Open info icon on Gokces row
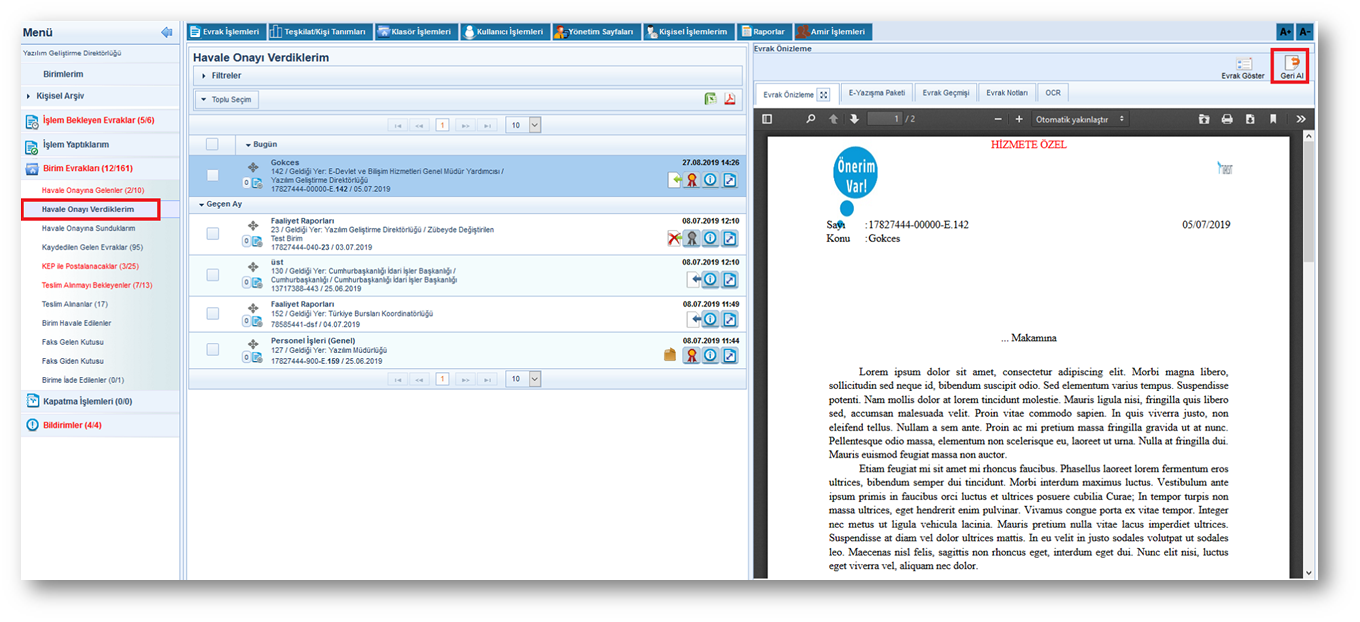1360x622 pixels. [710, 180]
